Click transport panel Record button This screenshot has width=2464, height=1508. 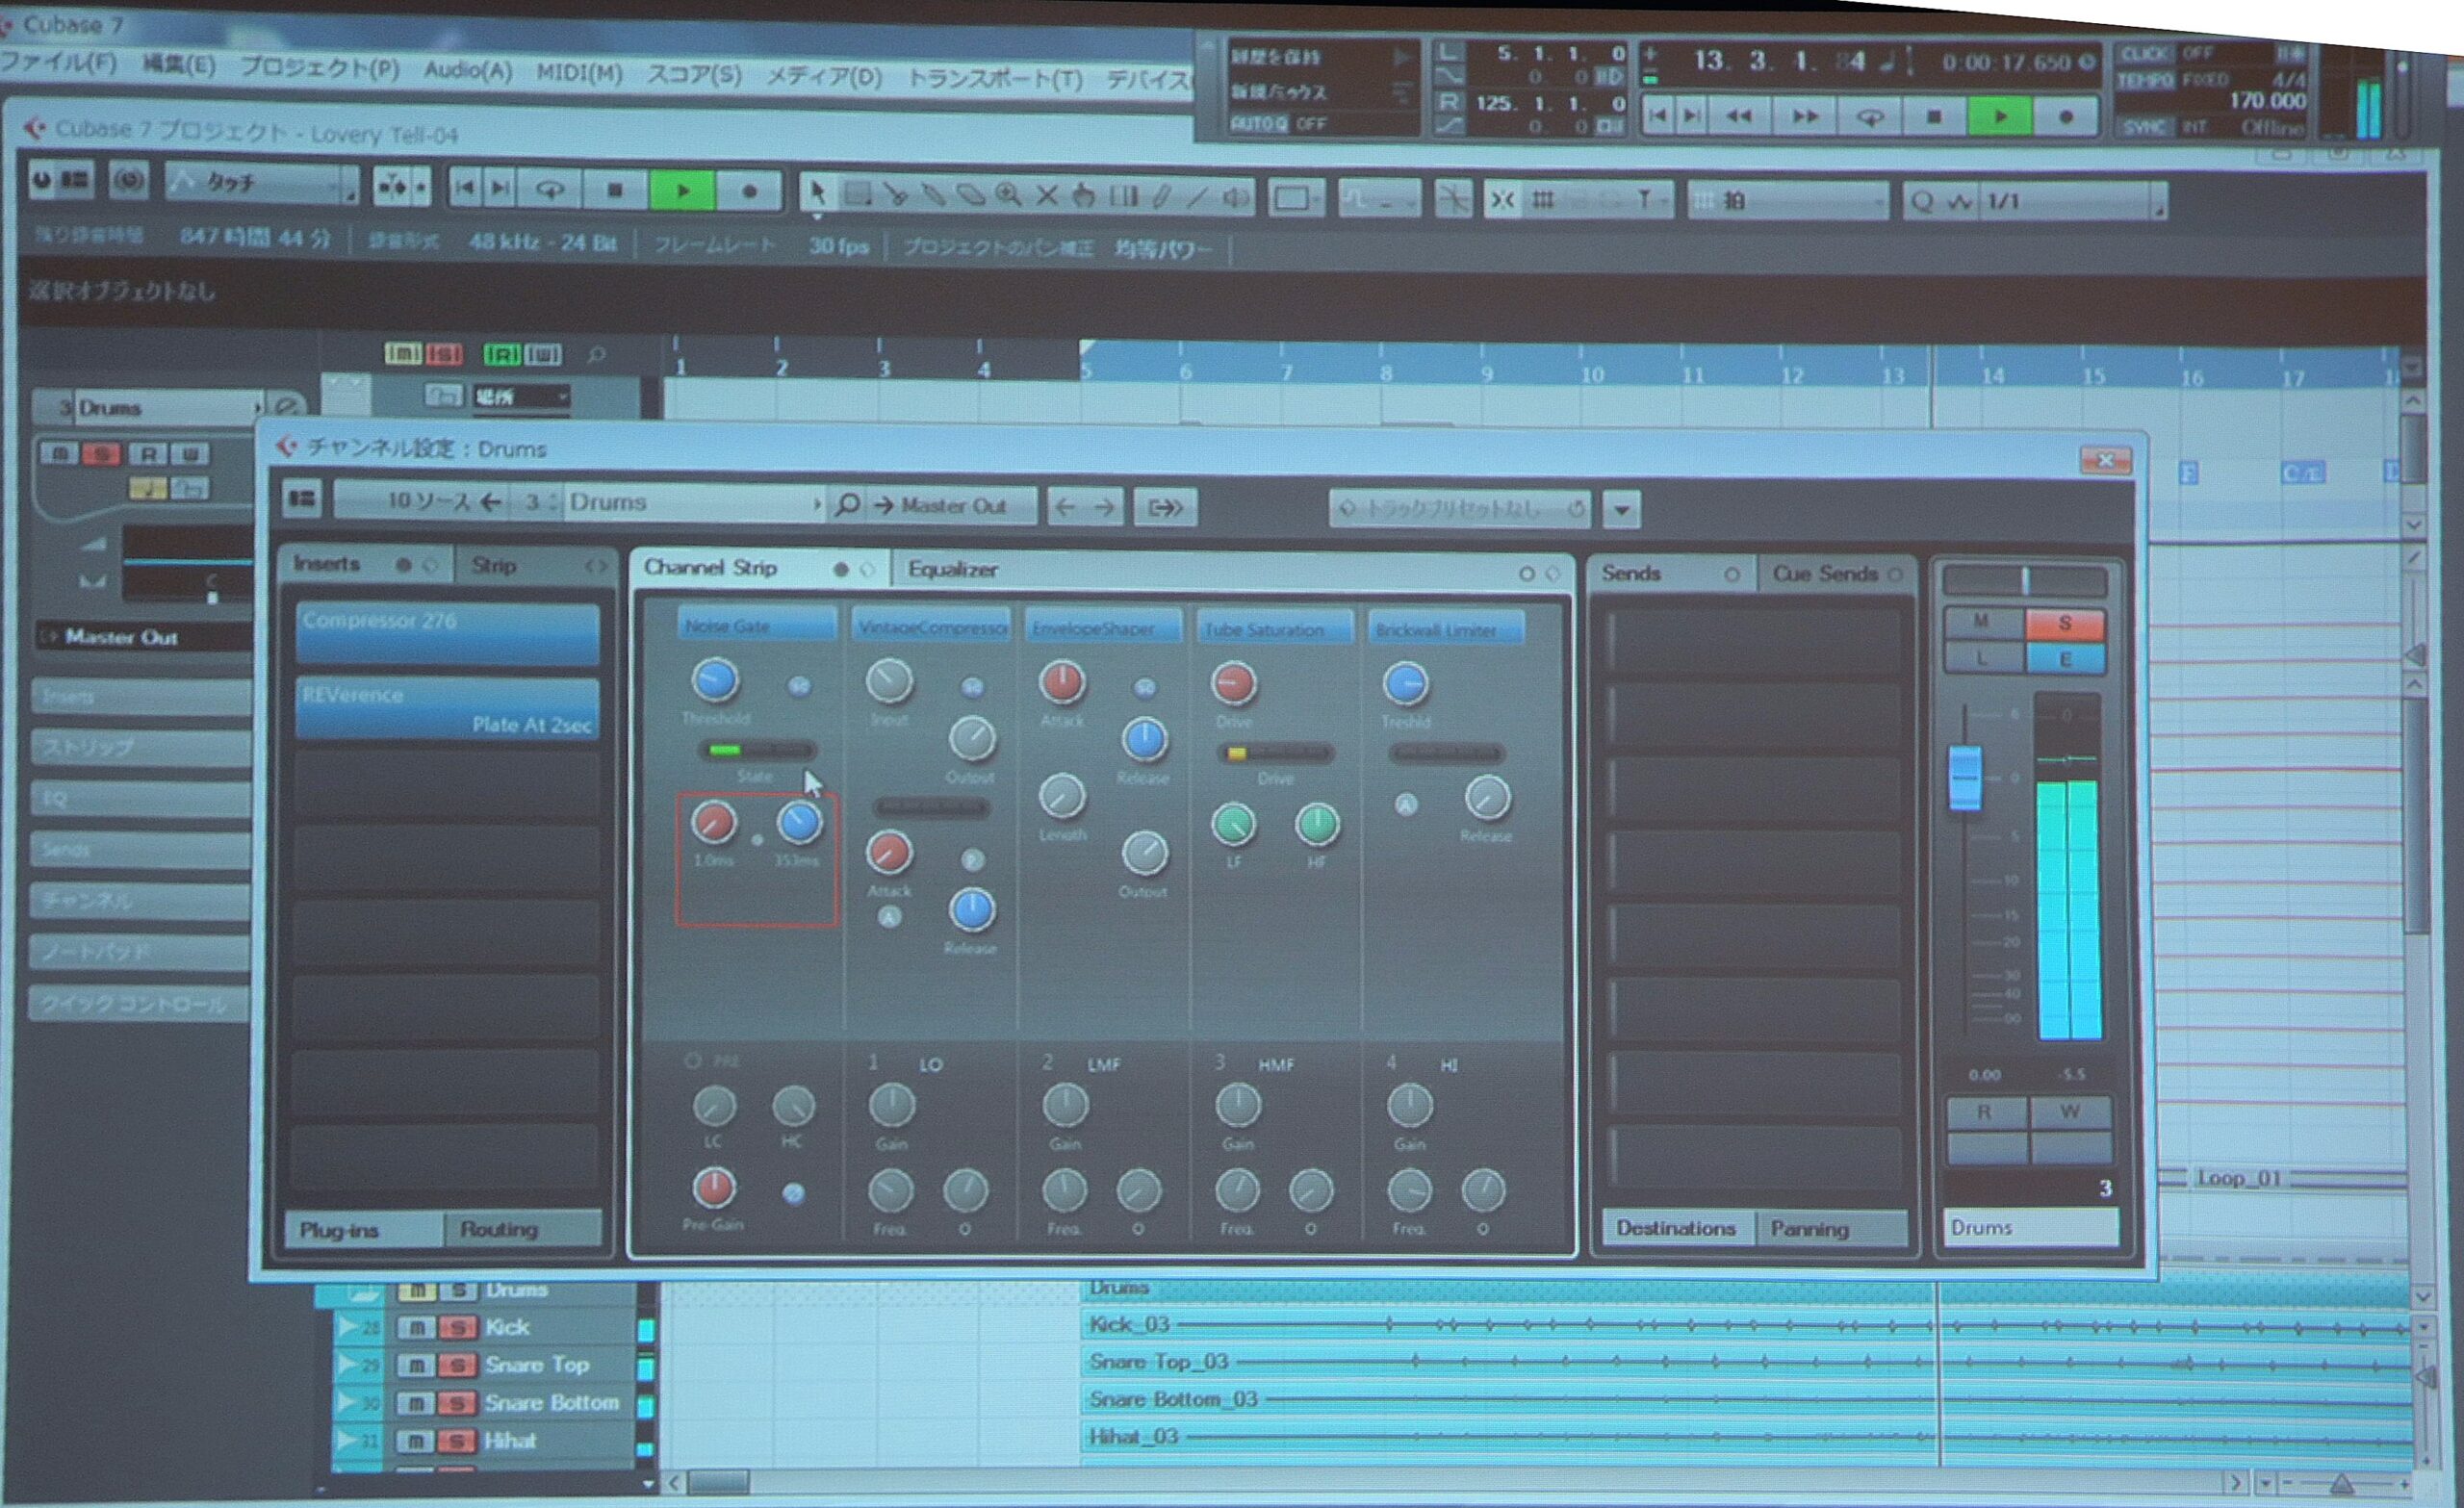coord(2066,117)
